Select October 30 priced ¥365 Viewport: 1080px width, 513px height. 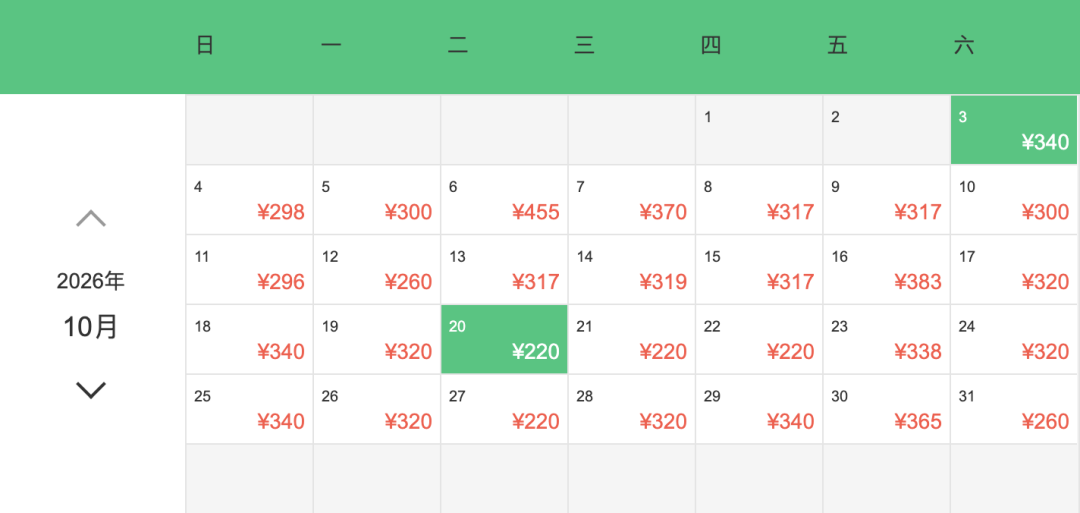pyautogui.click(x=886, y=410)
